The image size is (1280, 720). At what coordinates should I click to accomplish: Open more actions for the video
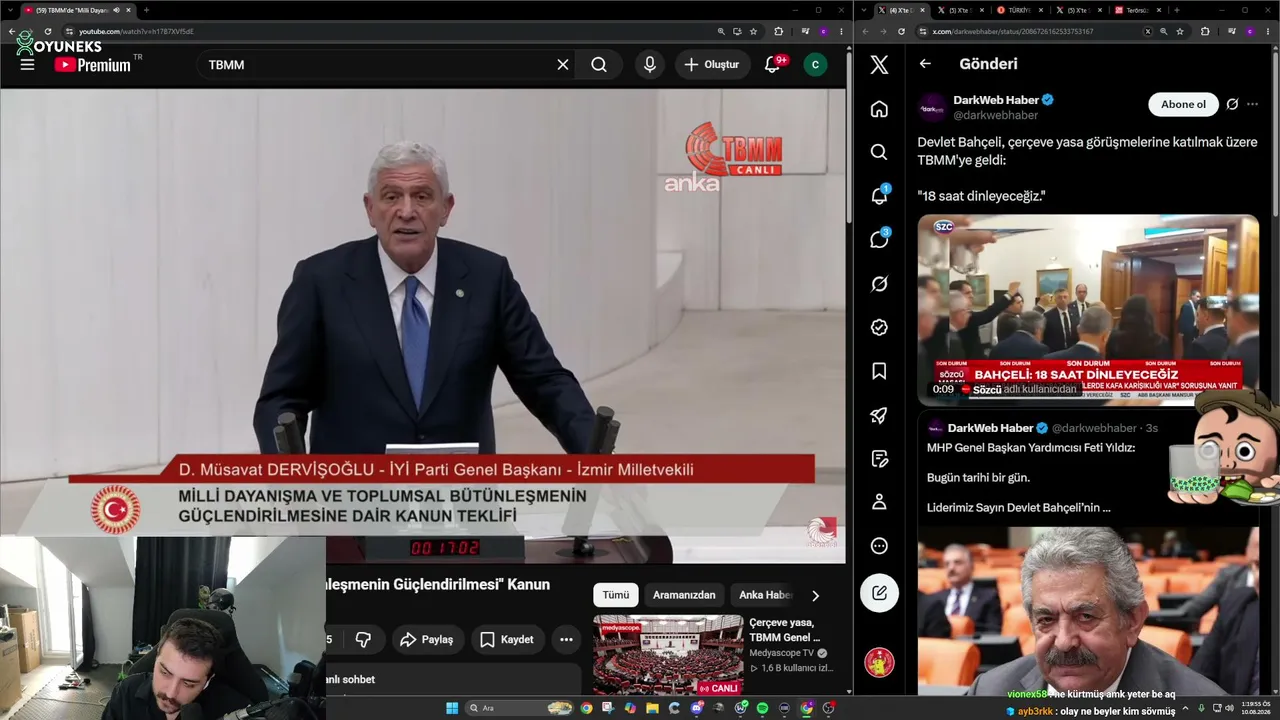[566, 639]
